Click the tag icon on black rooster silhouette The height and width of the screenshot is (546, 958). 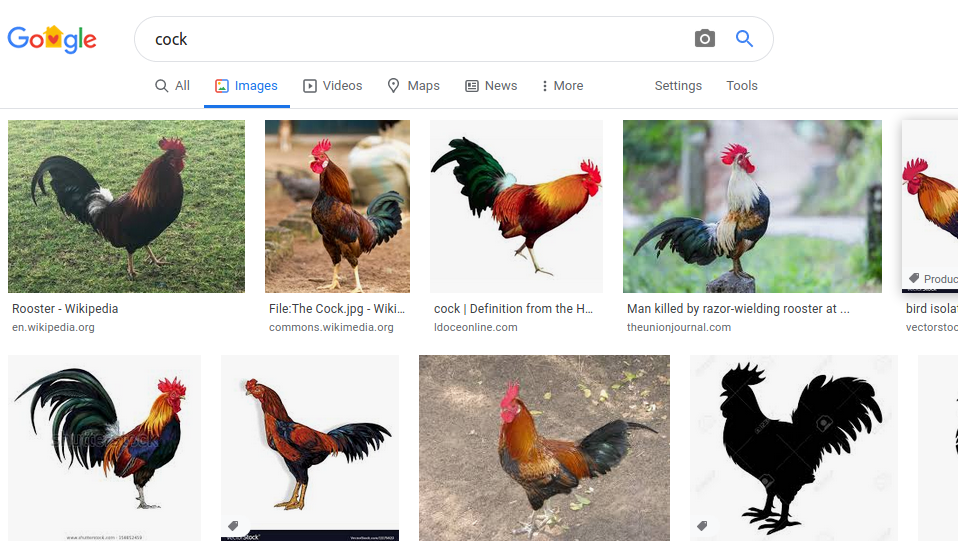click(702, 526)
